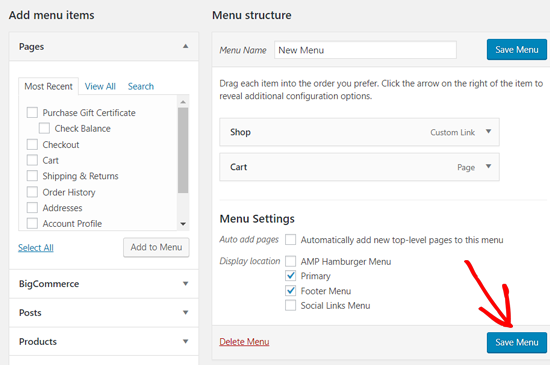Collapse the Pages panel arrow
550x365 pixels.
pos(186,46)
